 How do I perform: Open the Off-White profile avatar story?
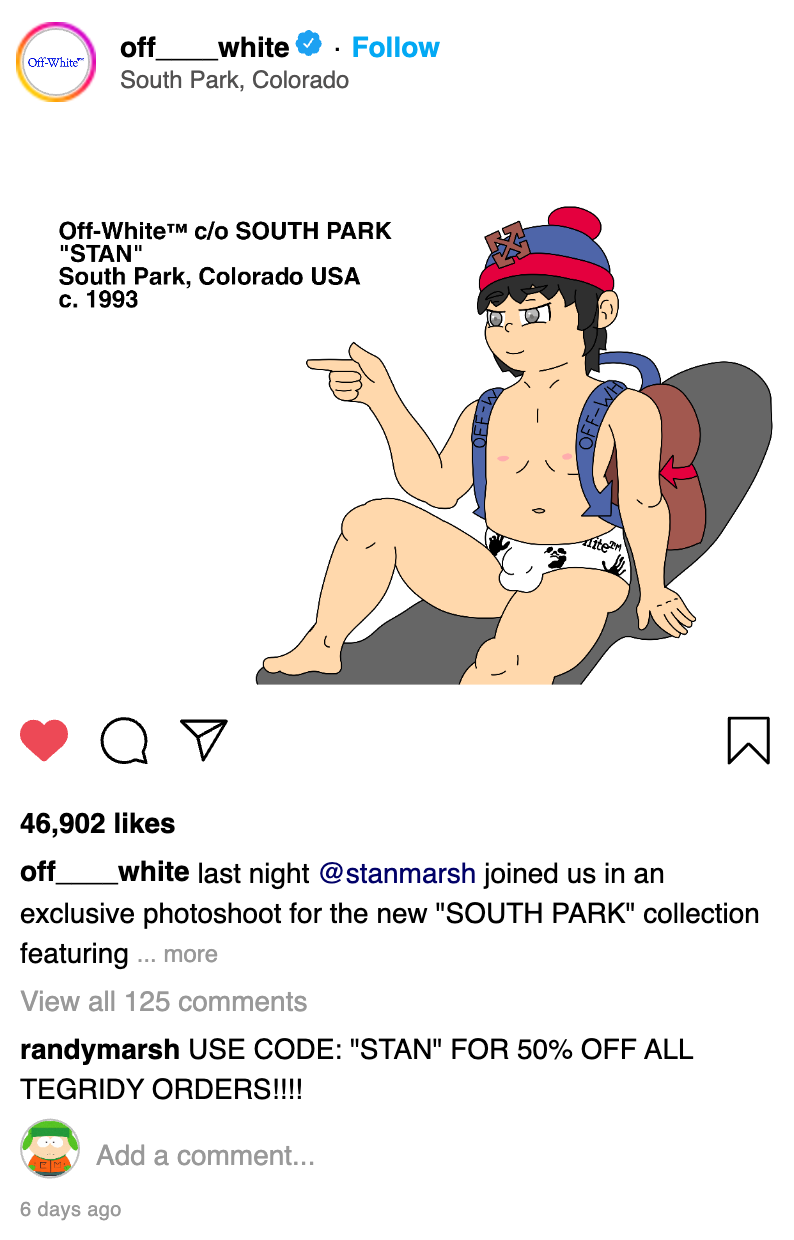[57, 62]
